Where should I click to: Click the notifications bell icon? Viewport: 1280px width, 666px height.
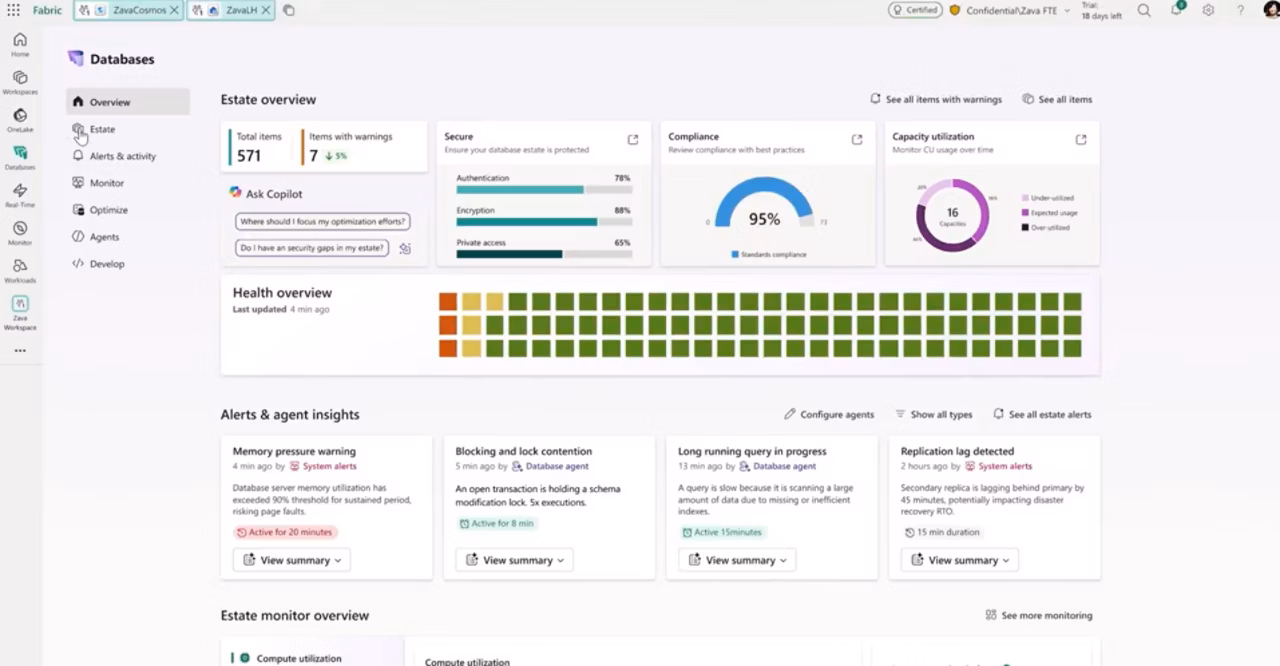1177,10
